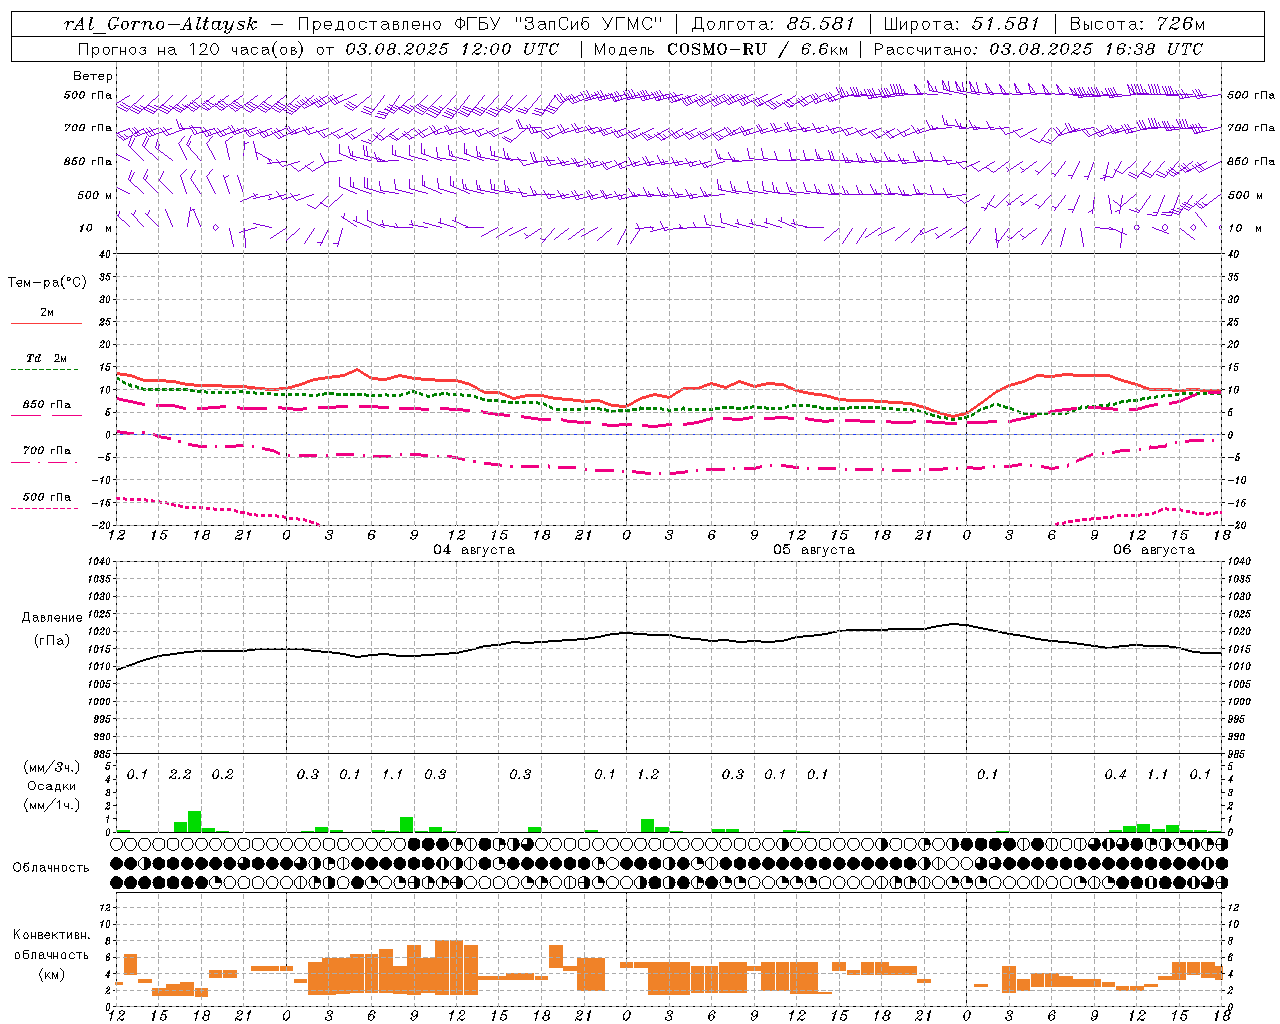This screenshot has height=1024, width=1280.
Task: Click the (мм/3ч.) precipitation unit label
Action: tap(52, 767)
